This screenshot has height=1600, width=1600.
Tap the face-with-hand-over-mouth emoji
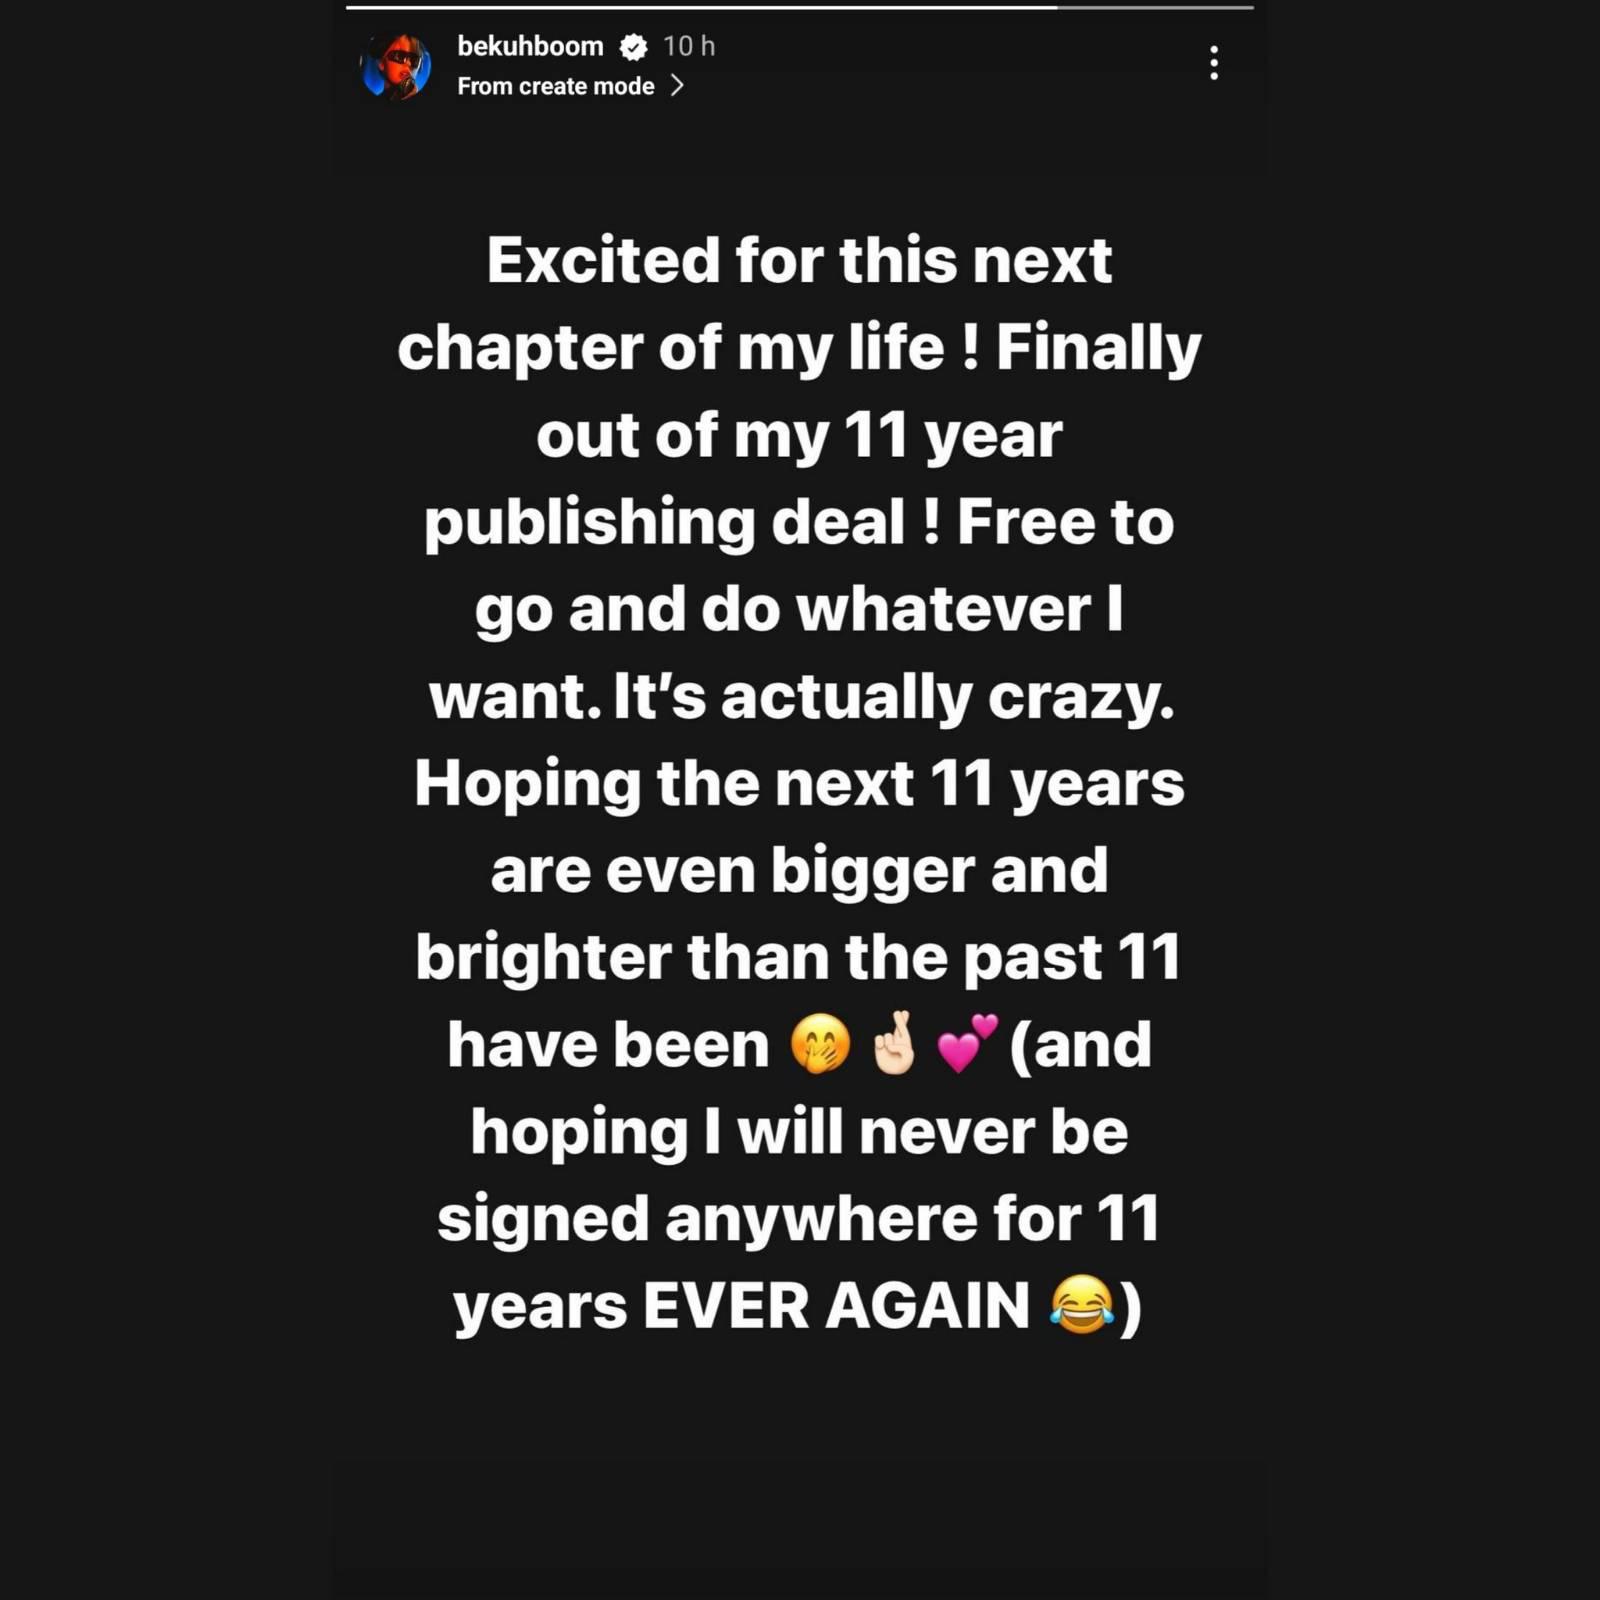pyautogui.click(x=820, y=1045)
